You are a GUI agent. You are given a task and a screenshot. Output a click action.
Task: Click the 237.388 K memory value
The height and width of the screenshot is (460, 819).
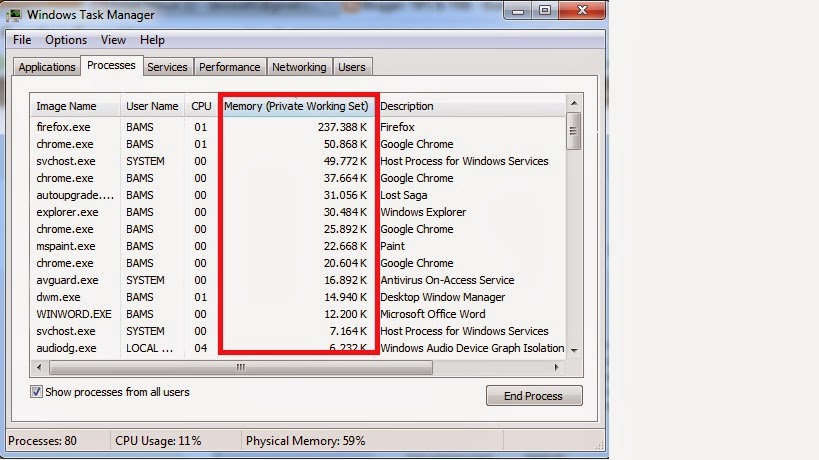(342, 127)
